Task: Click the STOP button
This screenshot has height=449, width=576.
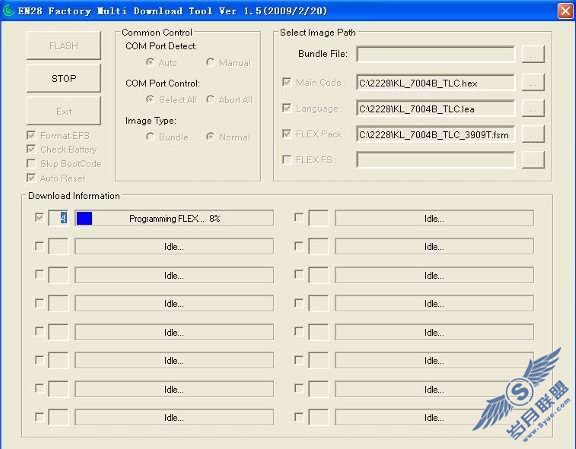Action: point(63,78)
